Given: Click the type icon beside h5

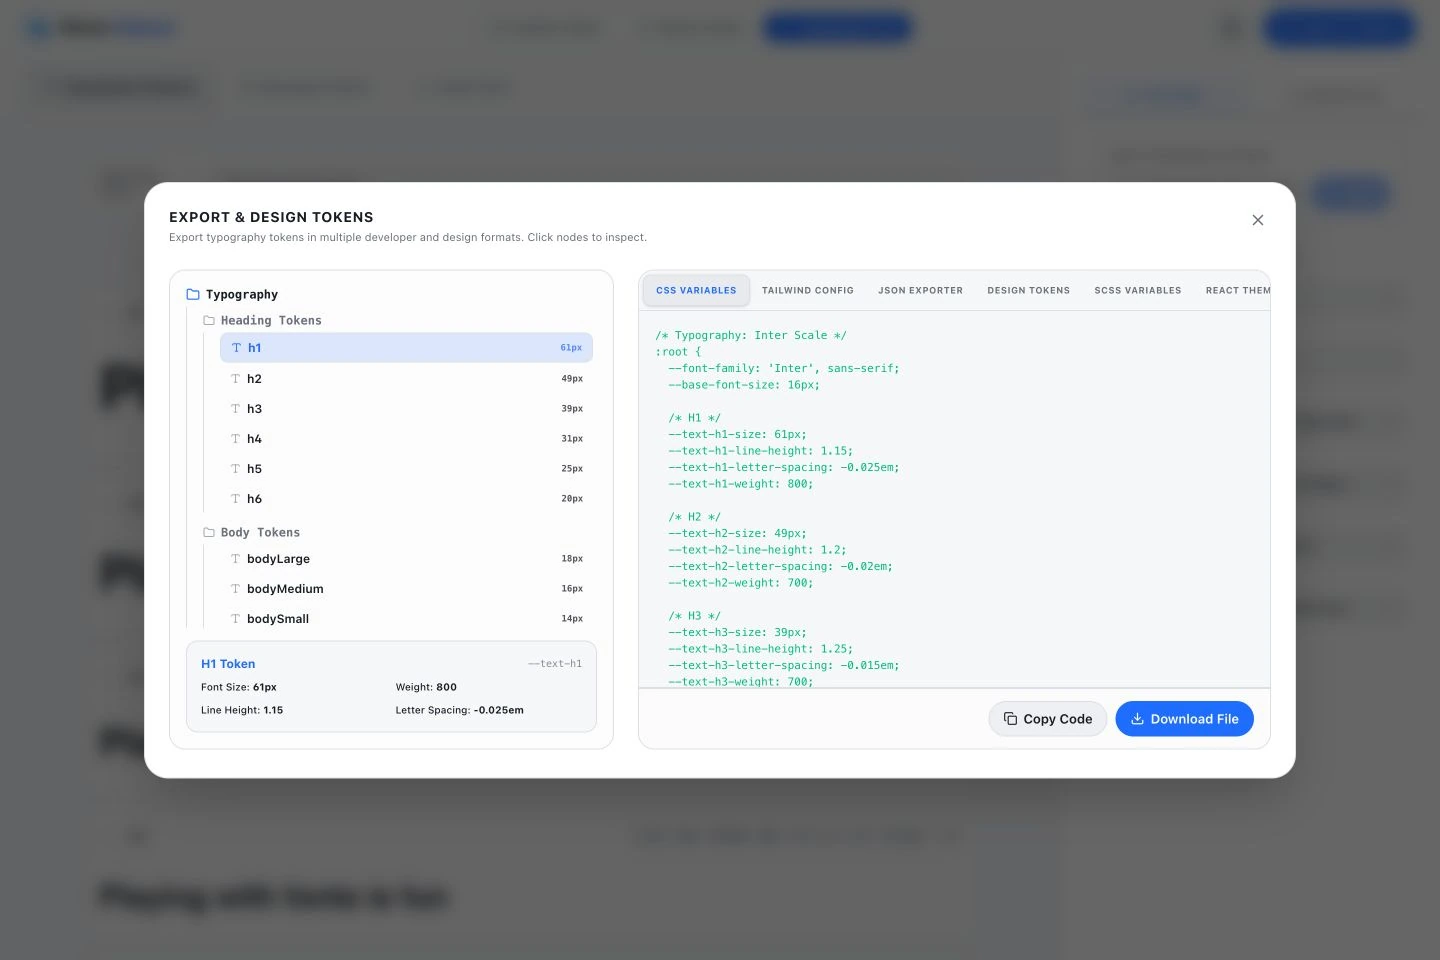Looking at the screenshot, I should (x=236, y=469).
